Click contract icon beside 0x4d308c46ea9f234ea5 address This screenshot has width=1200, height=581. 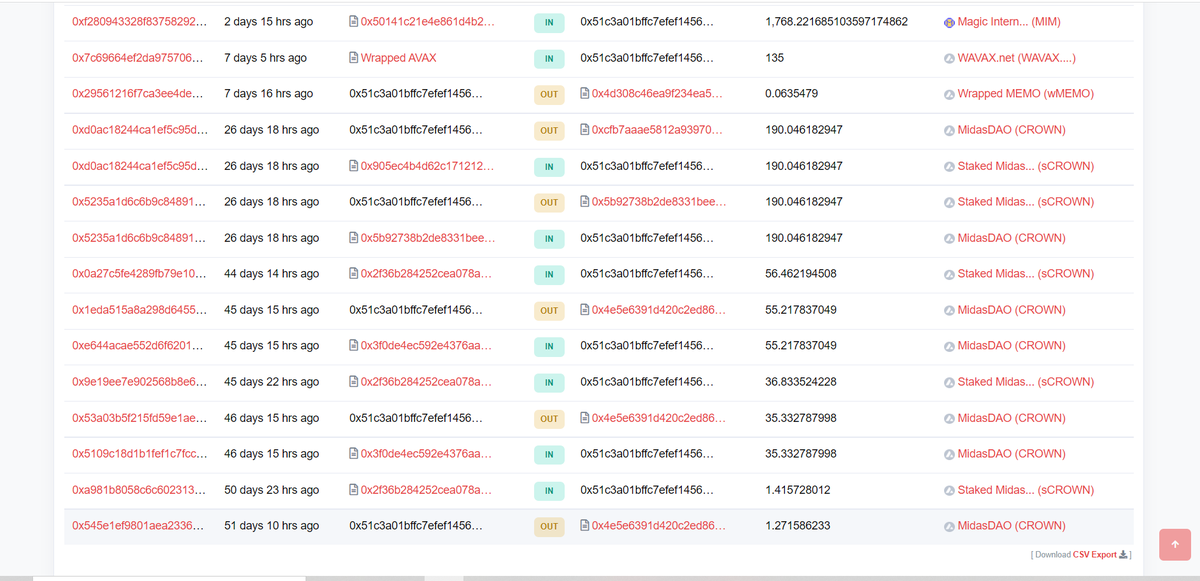(x=585, y=94)
